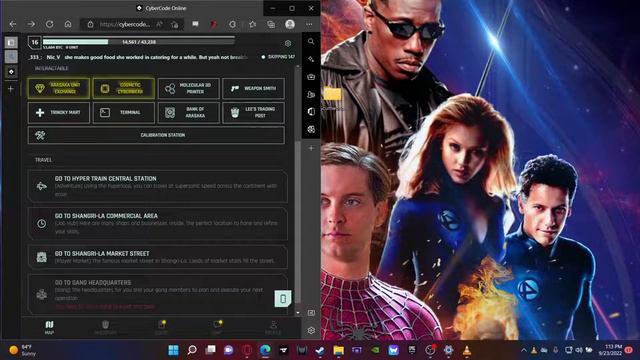Open the taskbar clock and date
Image resolution: width=640 pixels, height=360 pixels.
coord(611,350)
